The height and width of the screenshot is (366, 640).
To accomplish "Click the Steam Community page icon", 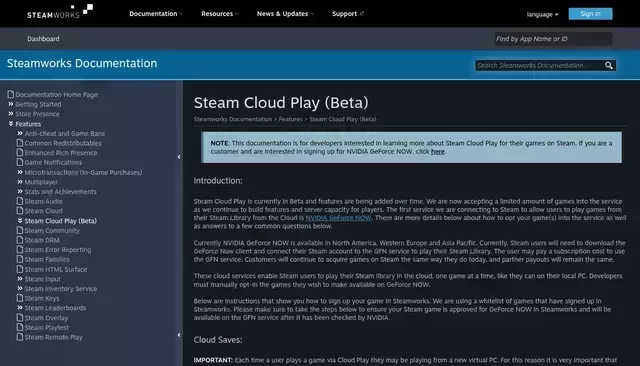I will point(20,230).
